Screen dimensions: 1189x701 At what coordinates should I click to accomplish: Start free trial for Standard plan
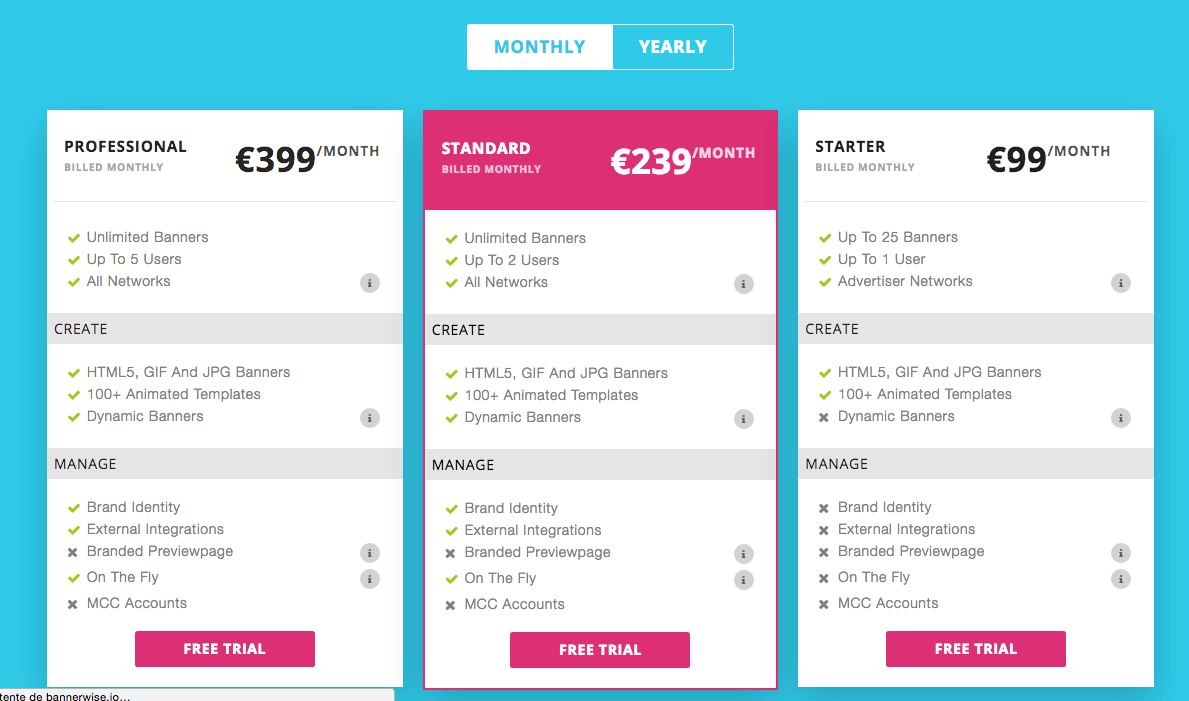(600, 650)
